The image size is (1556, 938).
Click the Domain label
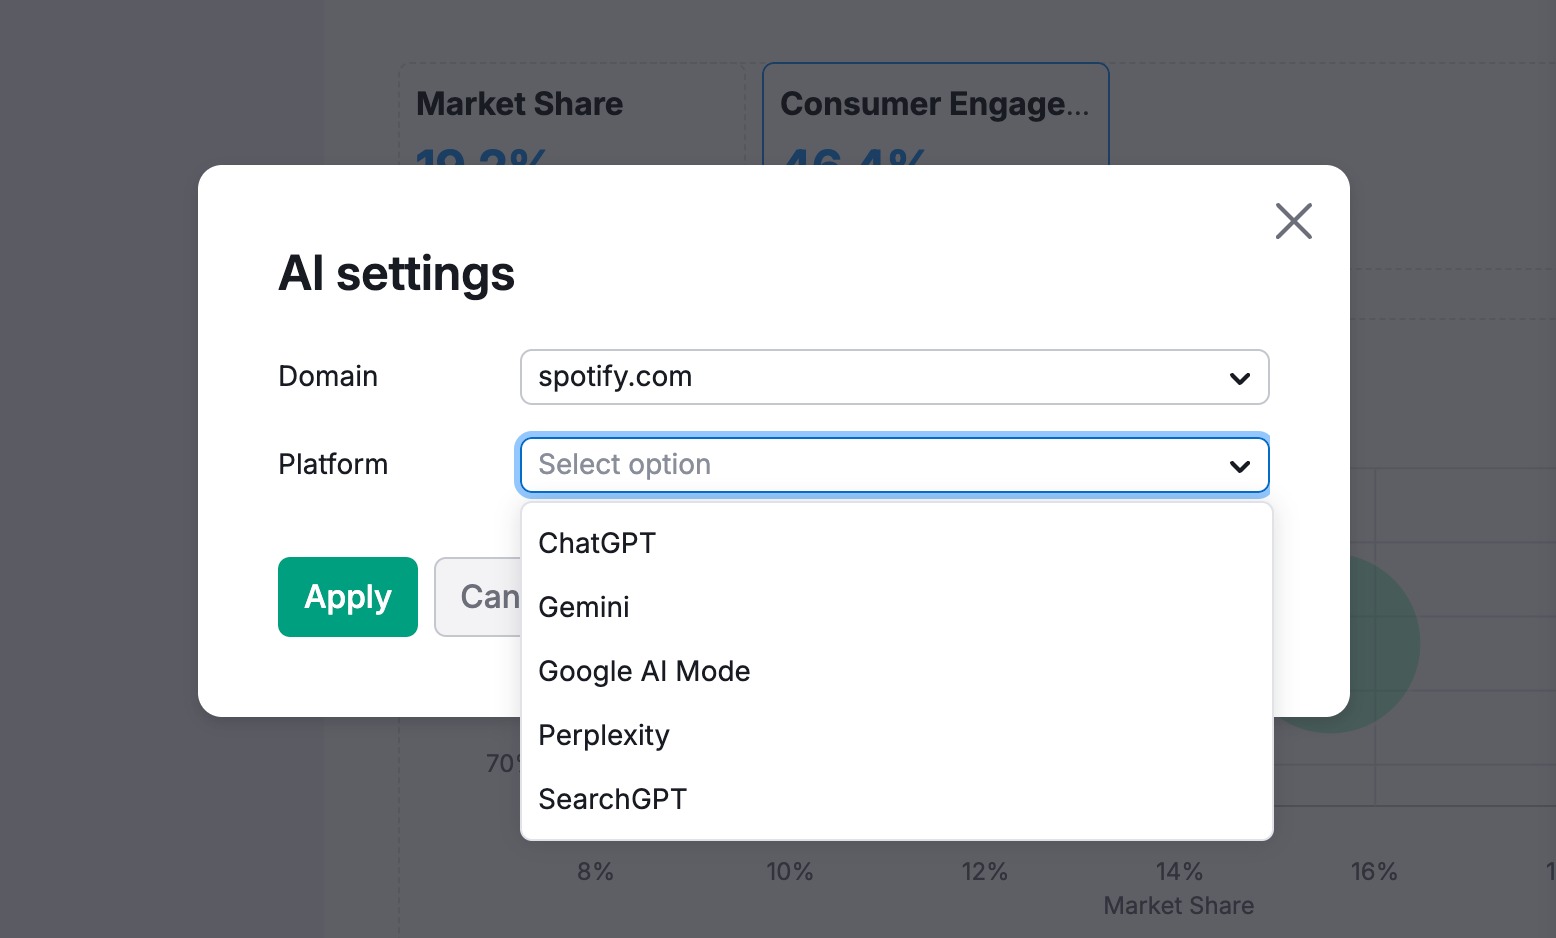(x=328, y=376)
